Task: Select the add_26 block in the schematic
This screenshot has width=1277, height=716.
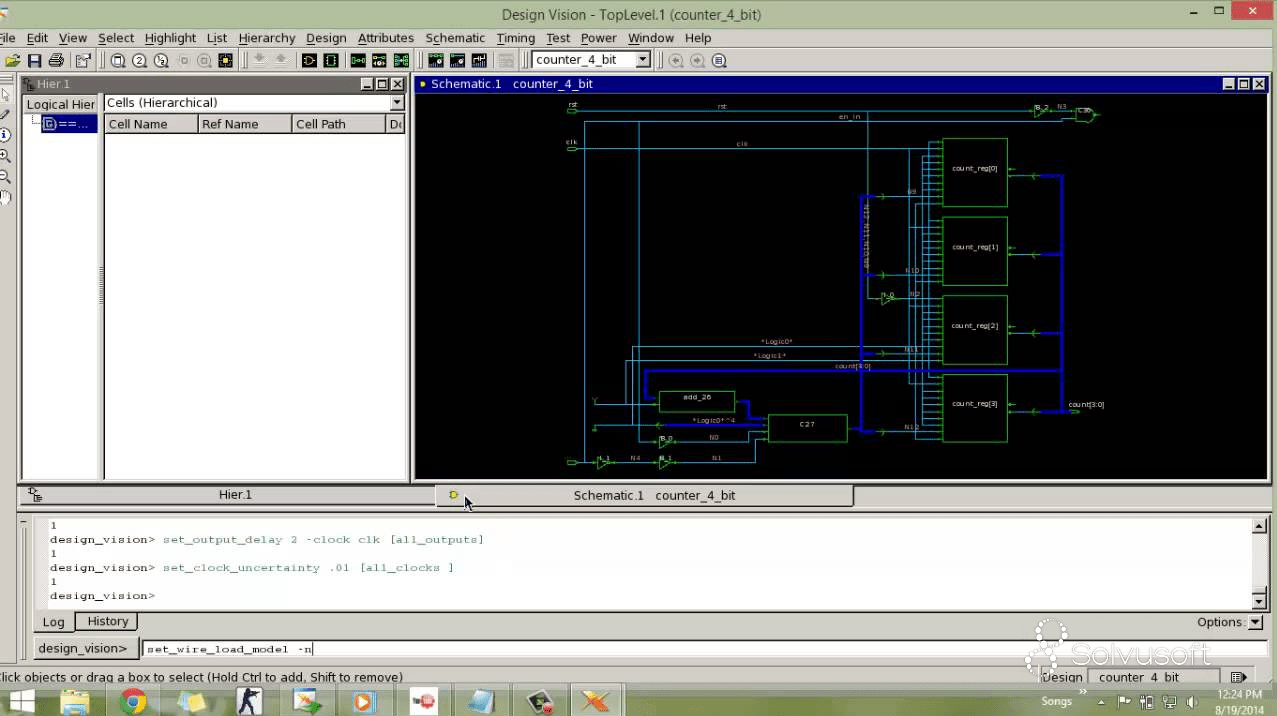Action: (x=697, y=401)
